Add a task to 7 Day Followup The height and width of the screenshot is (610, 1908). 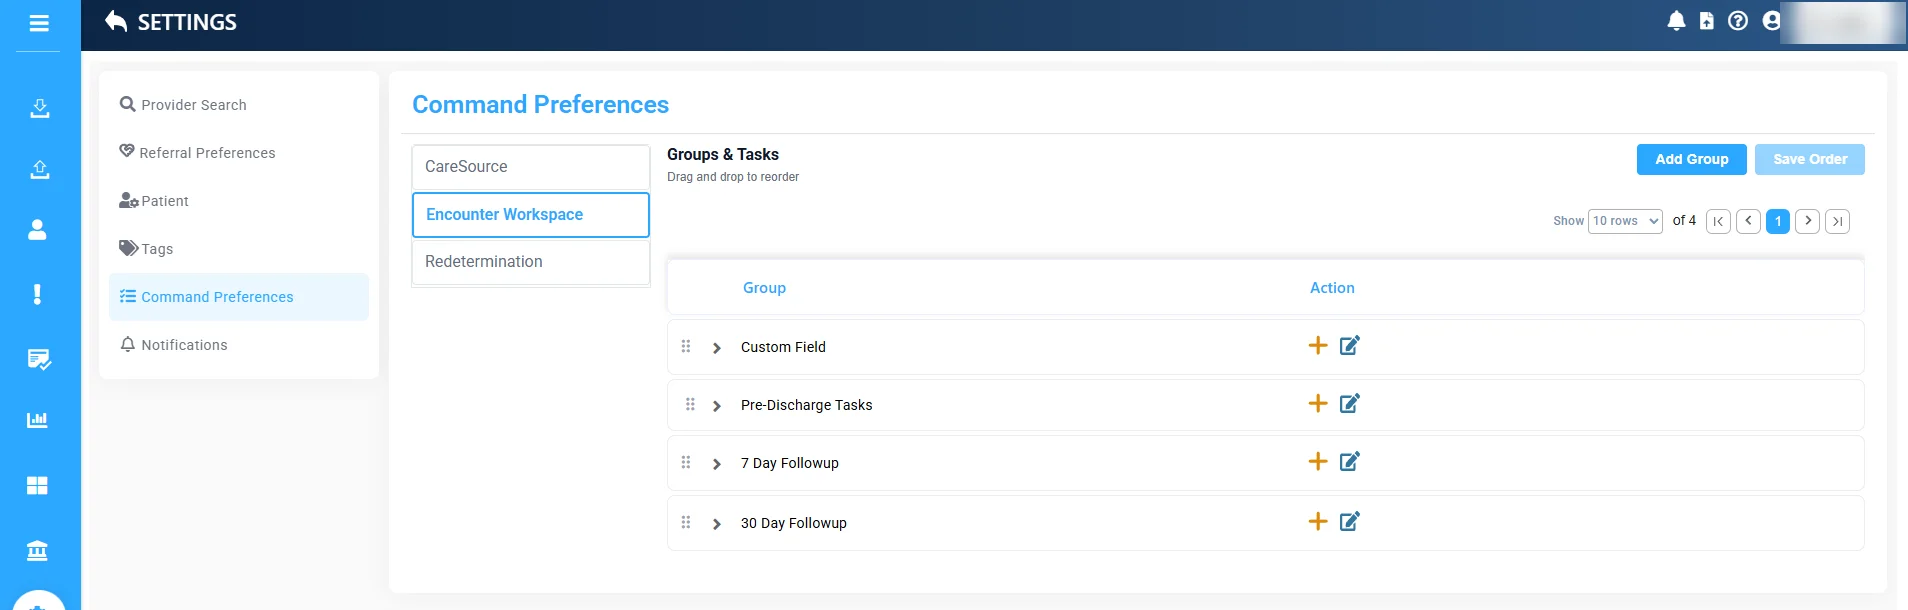[x=1318, y=461]
